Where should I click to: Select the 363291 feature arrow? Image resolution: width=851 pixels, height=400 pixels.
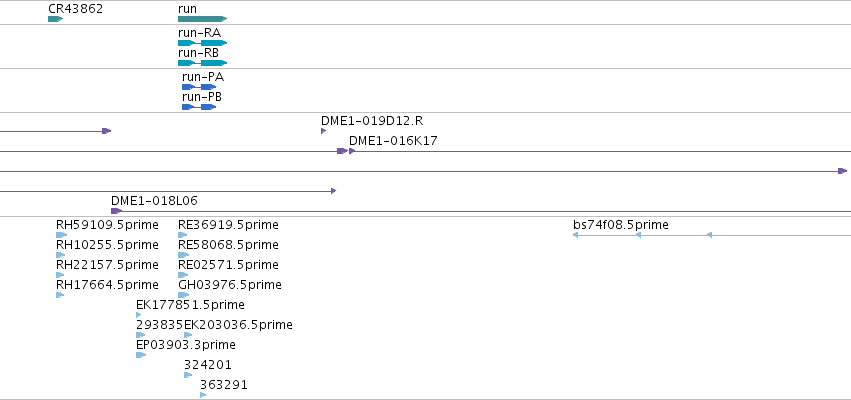click(203, 395)
